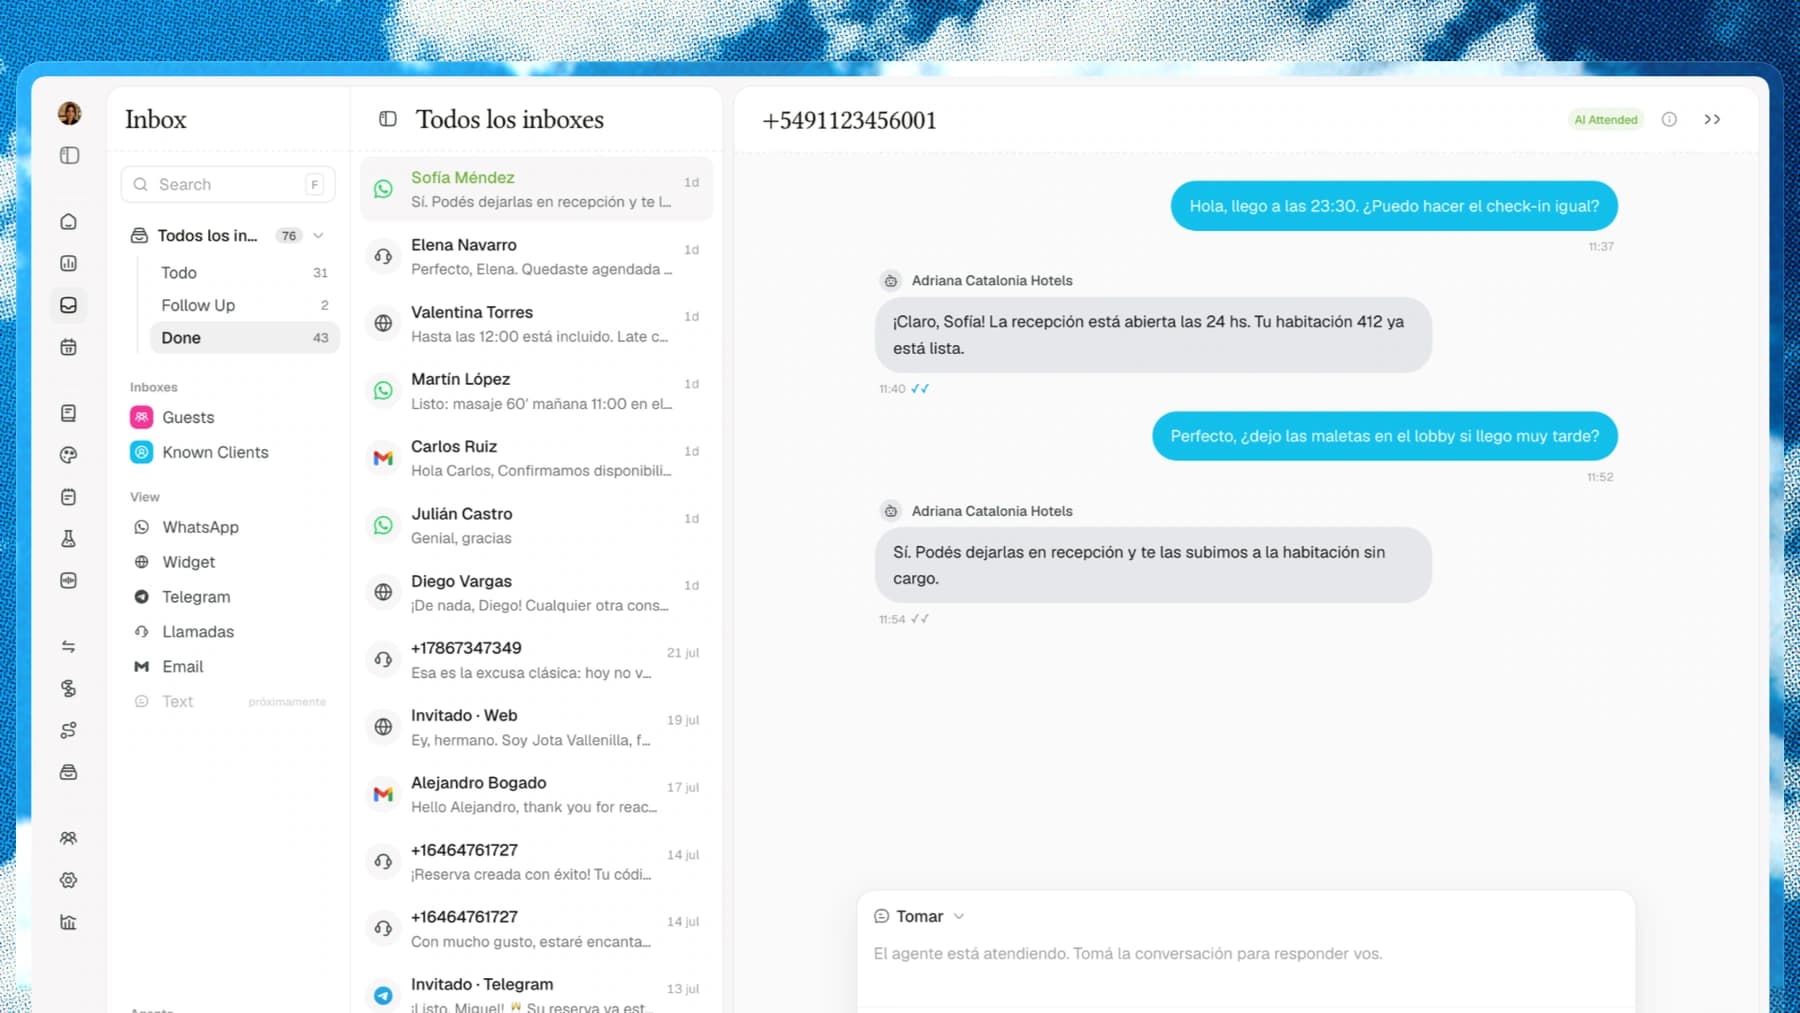
Task: Open the reports chart icon at the sidebar bottom
Action: click(x=69, y=922)
